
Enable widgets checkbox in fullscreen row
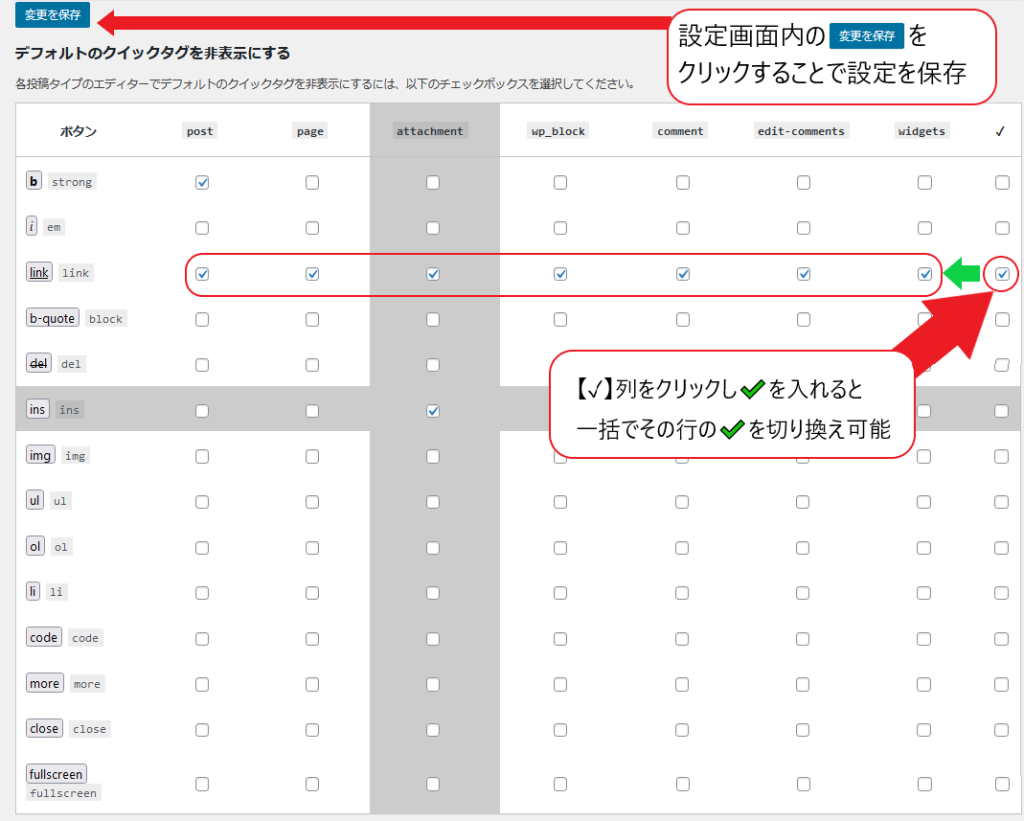925,784
